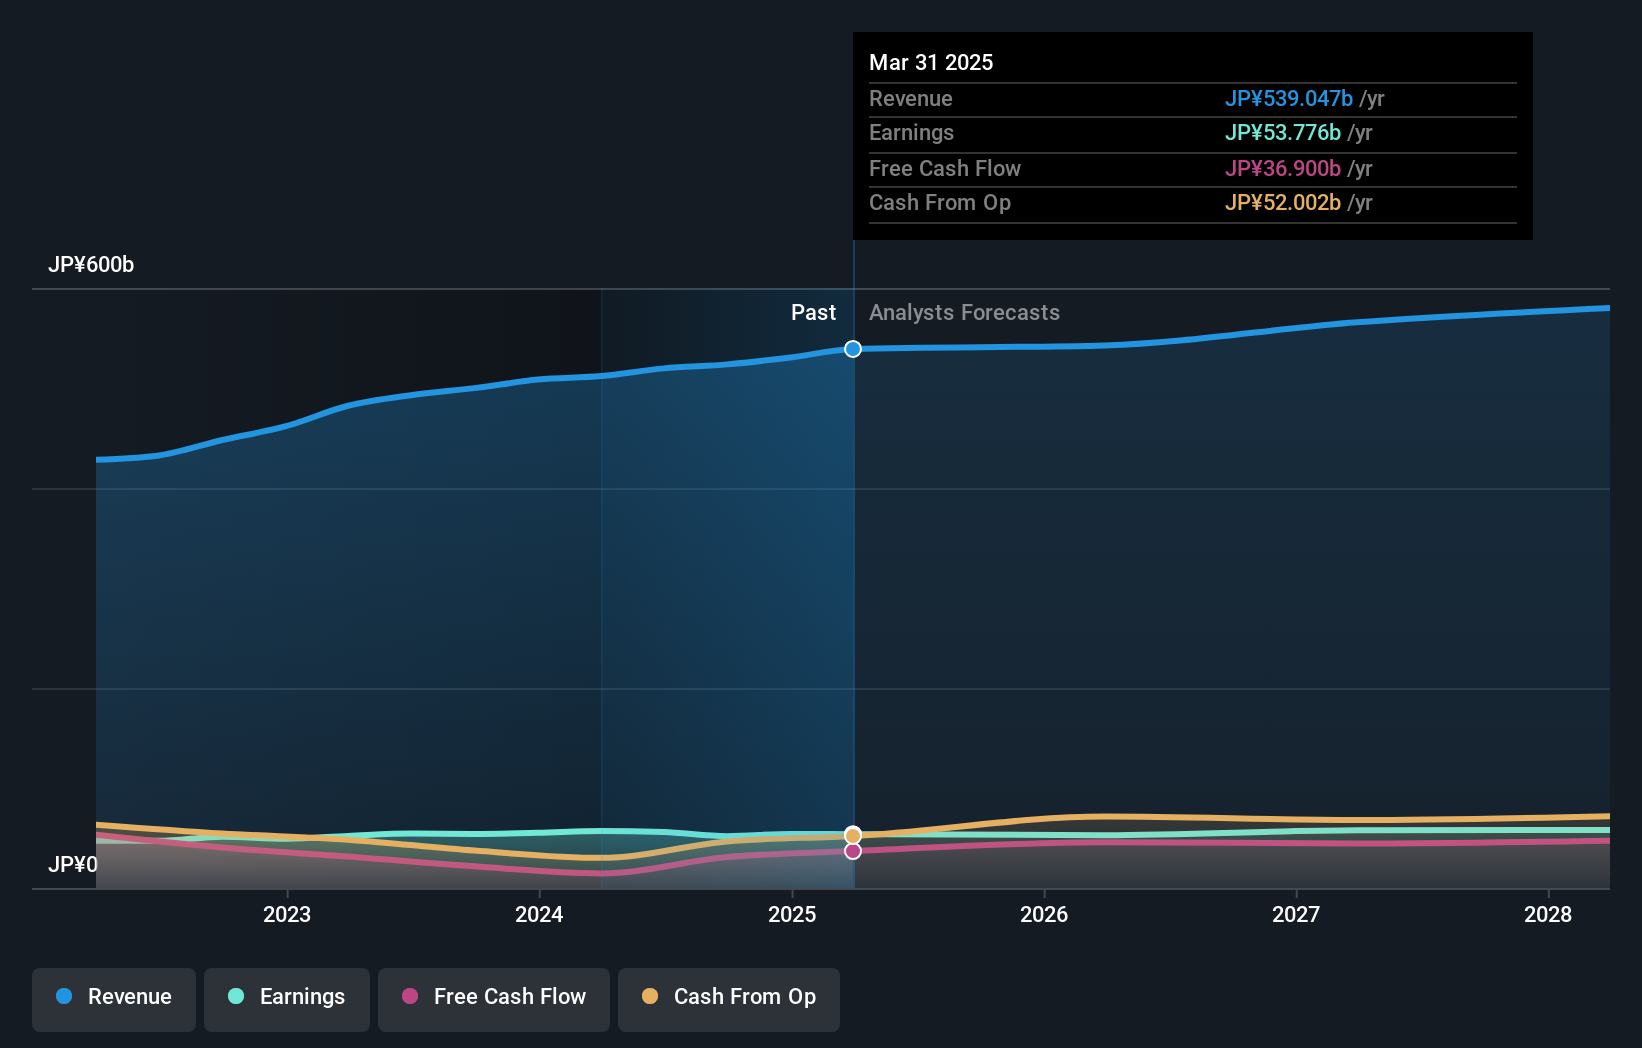1642x1048 pixels.
Task: Click the 2025 x-axis label
Action: click(792, 914)
